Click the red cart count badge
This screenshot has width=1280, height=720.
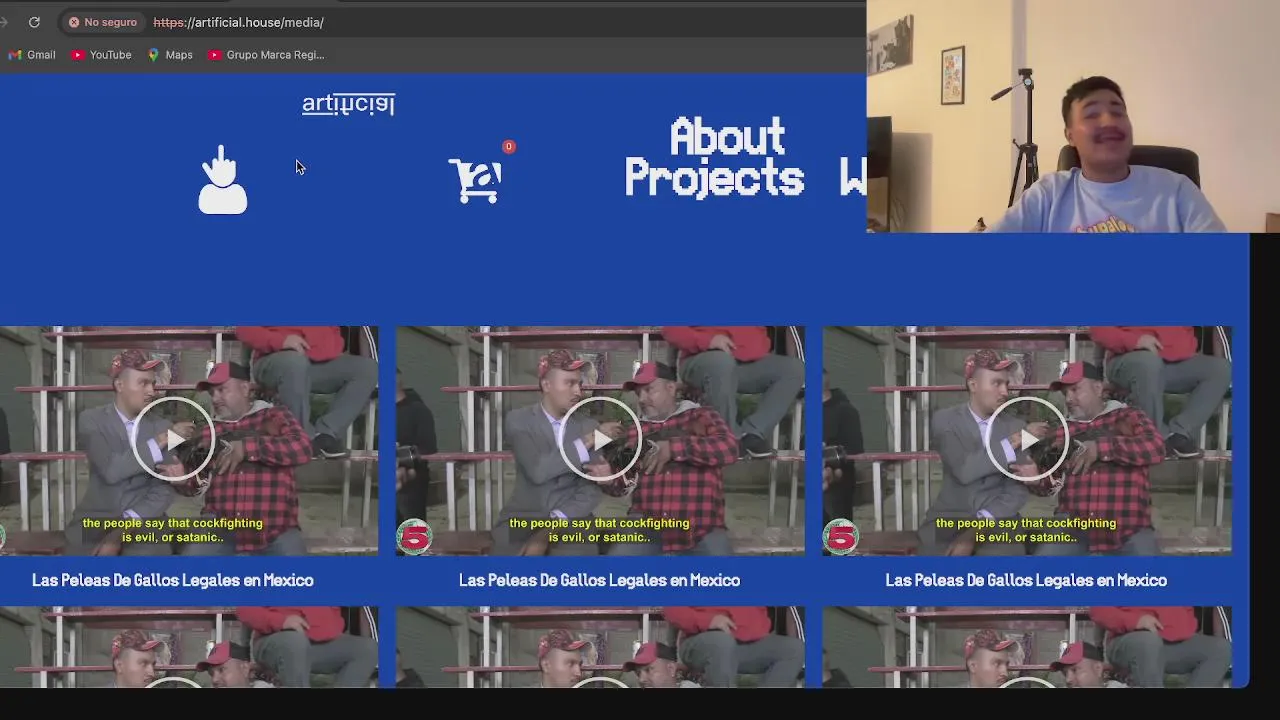click(508, 147)
